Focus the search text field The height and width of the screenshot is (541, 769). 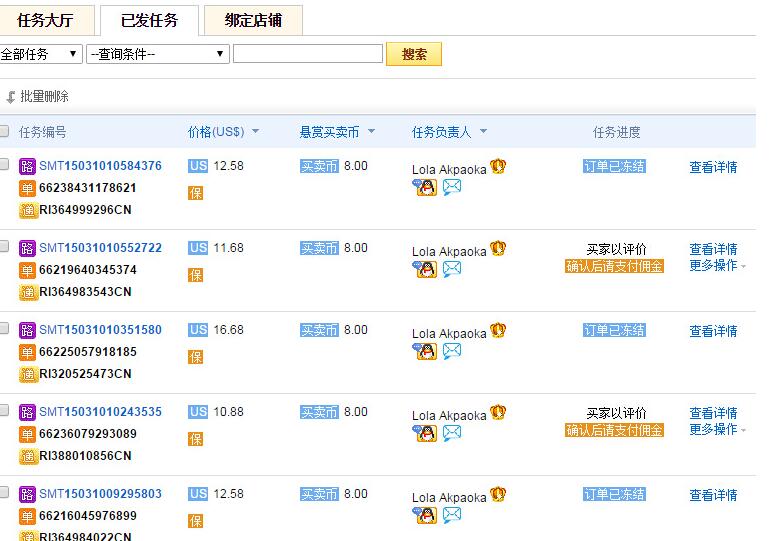[308, 53]
